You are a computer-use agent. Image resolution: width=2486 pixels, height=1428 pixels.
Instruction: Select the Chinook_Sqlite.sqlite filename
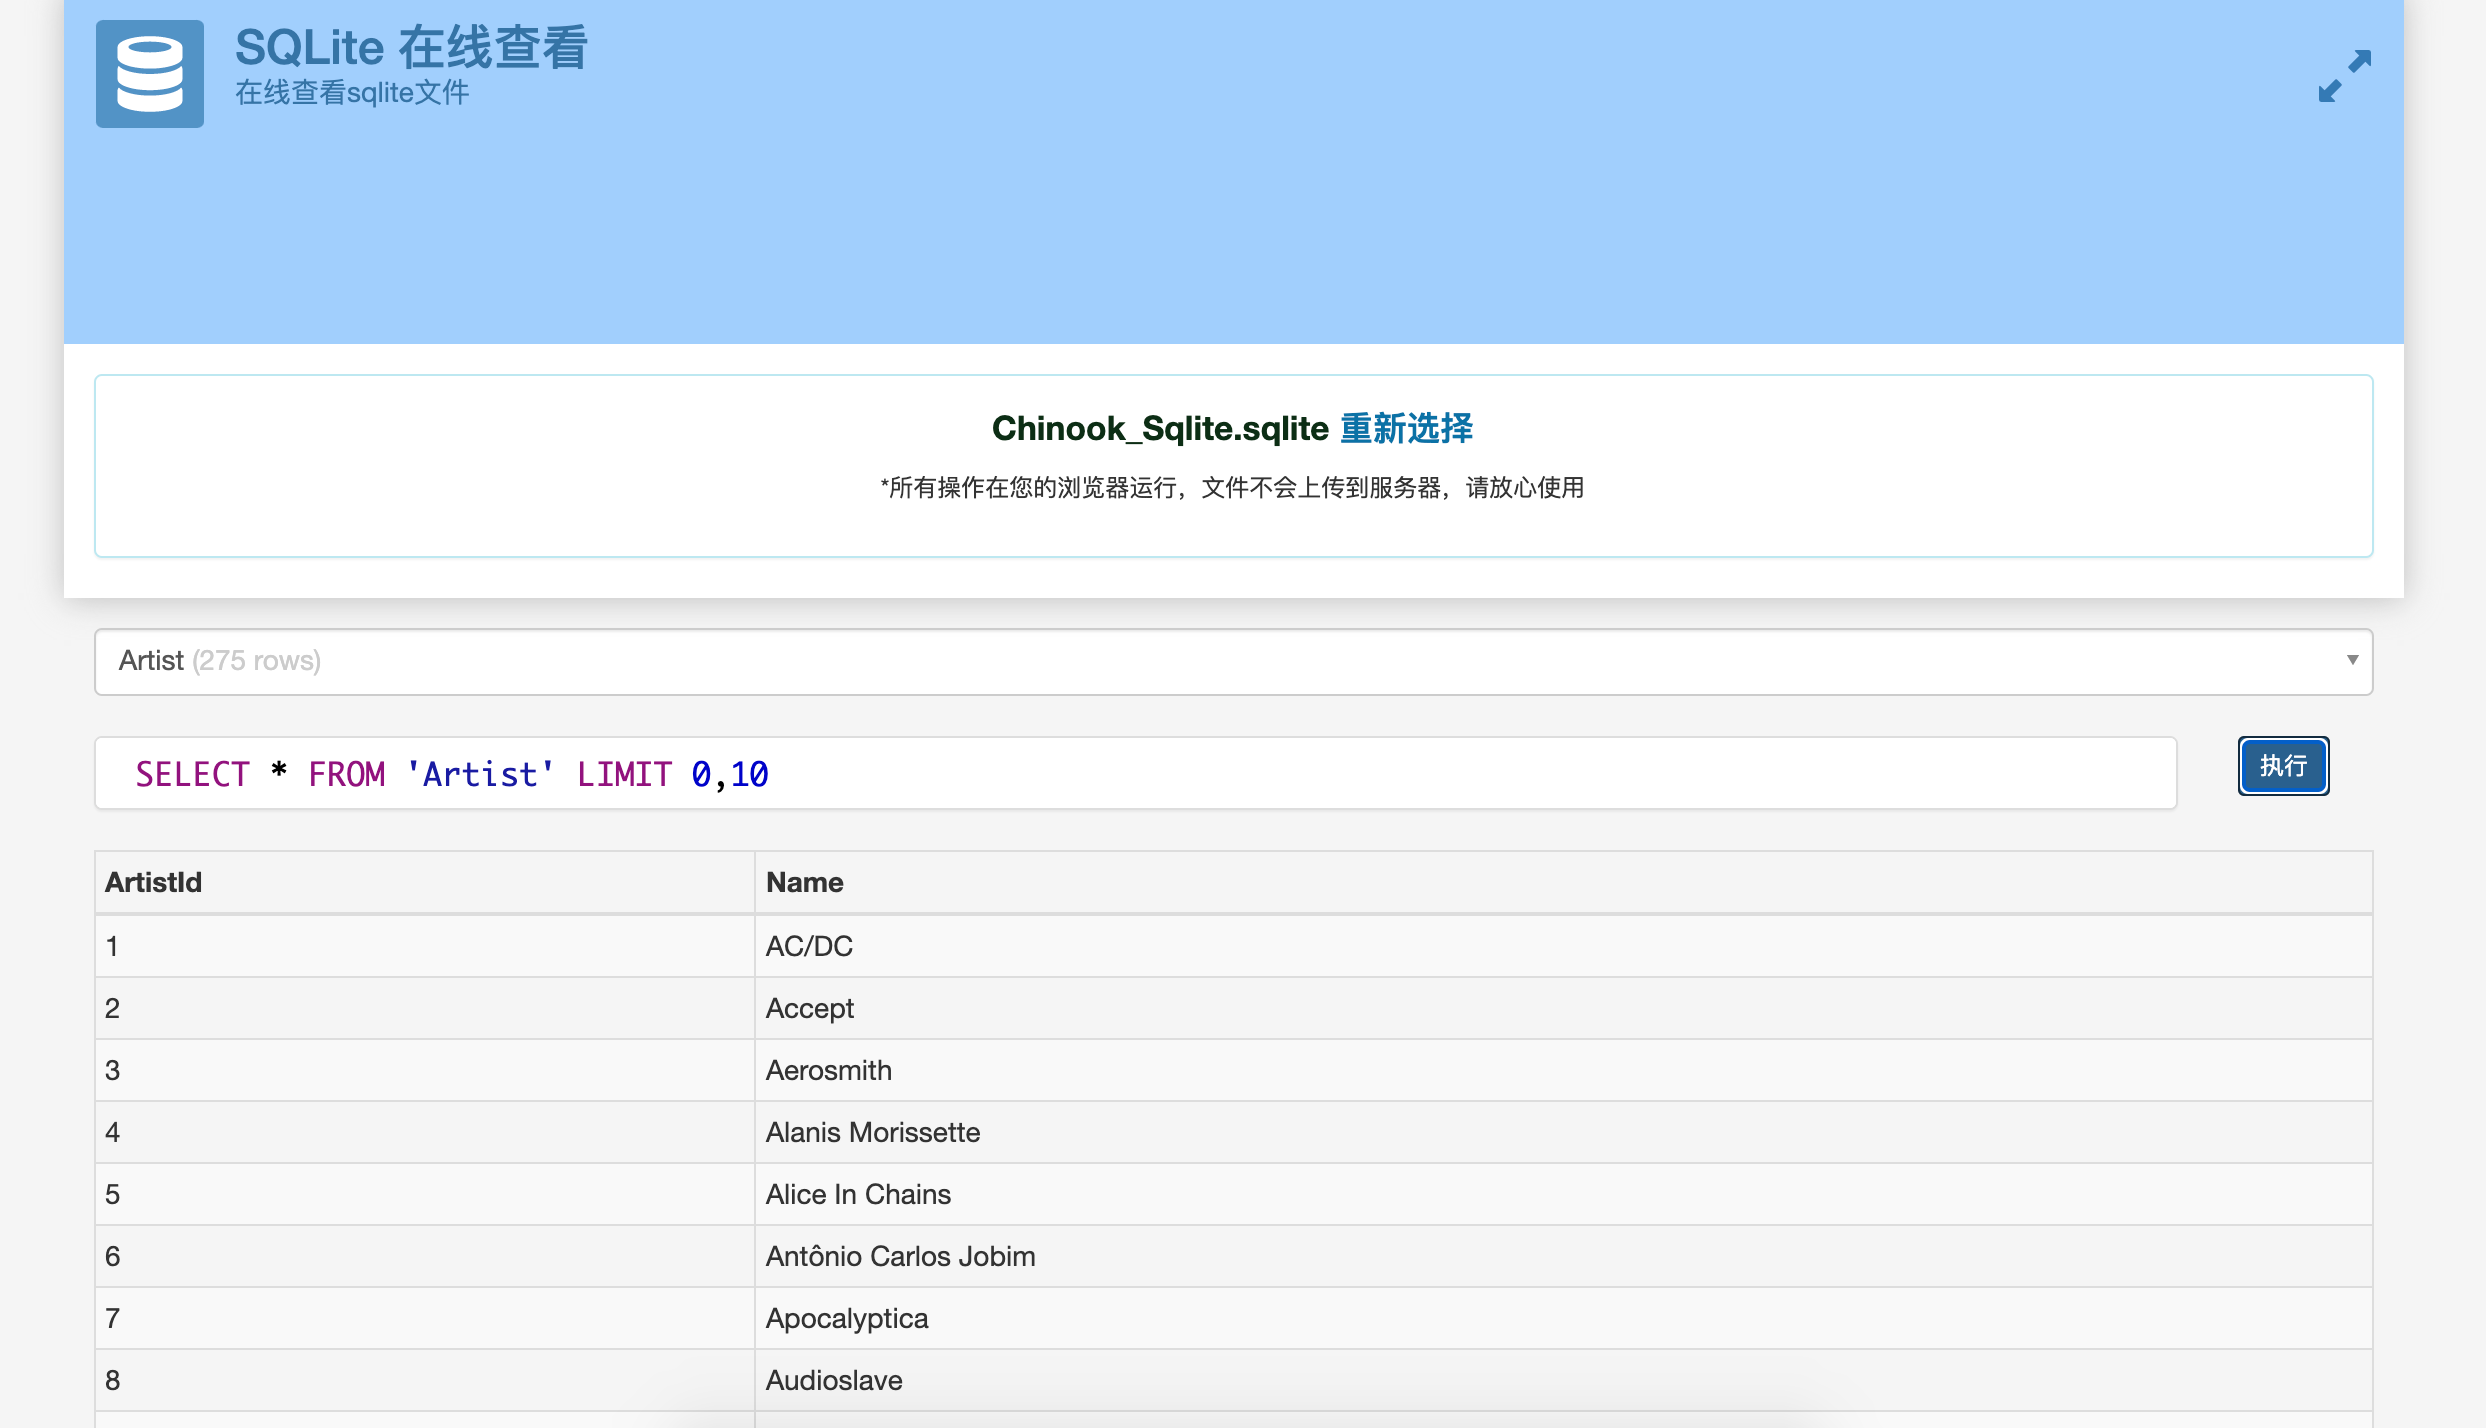(x=1158, y=428)
